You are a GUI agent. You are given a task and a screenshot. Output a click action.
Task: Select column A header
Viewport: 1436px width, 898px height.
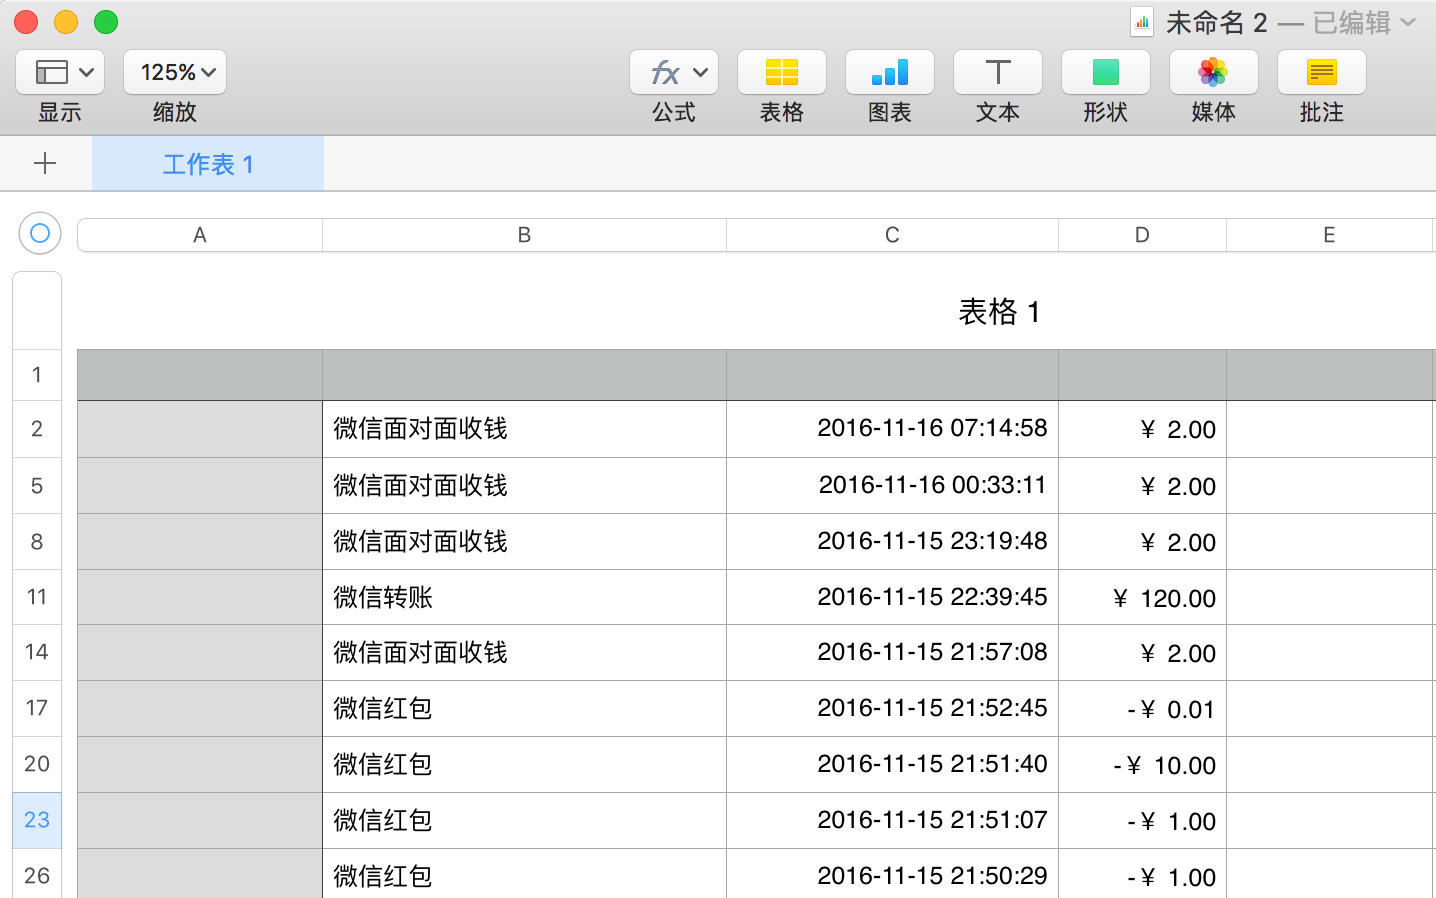tap(200, 235)
